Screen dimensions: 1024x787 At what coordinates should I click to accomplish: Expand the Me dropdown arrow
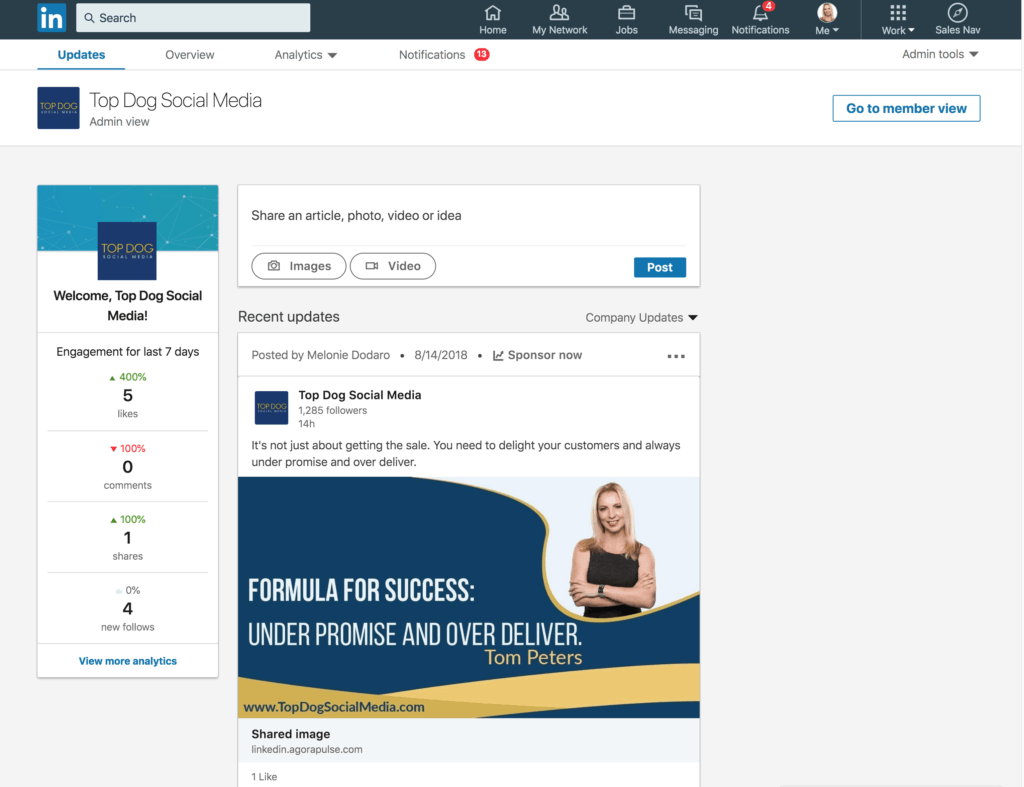[x=836, y=30]
